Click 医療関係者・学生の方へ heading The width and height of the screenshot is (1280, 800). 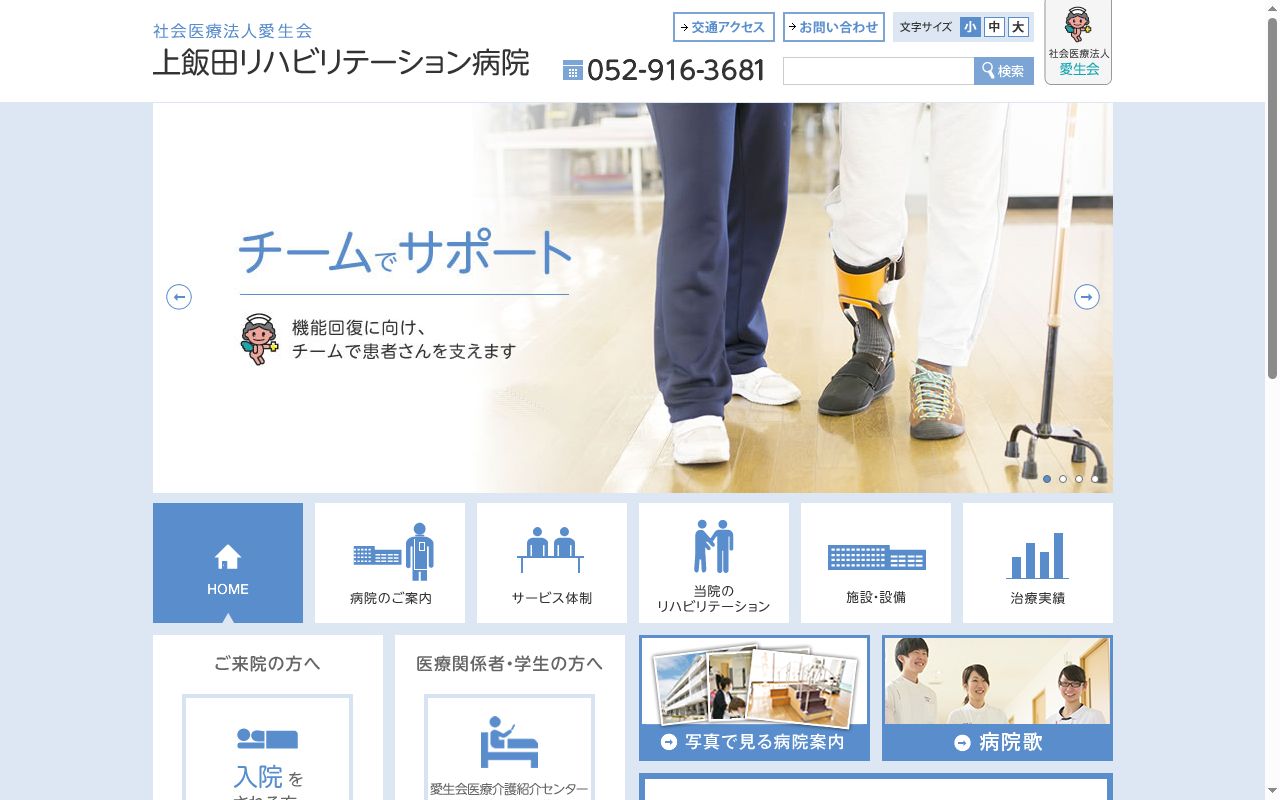pyautogui.click(x=509, y=664)
